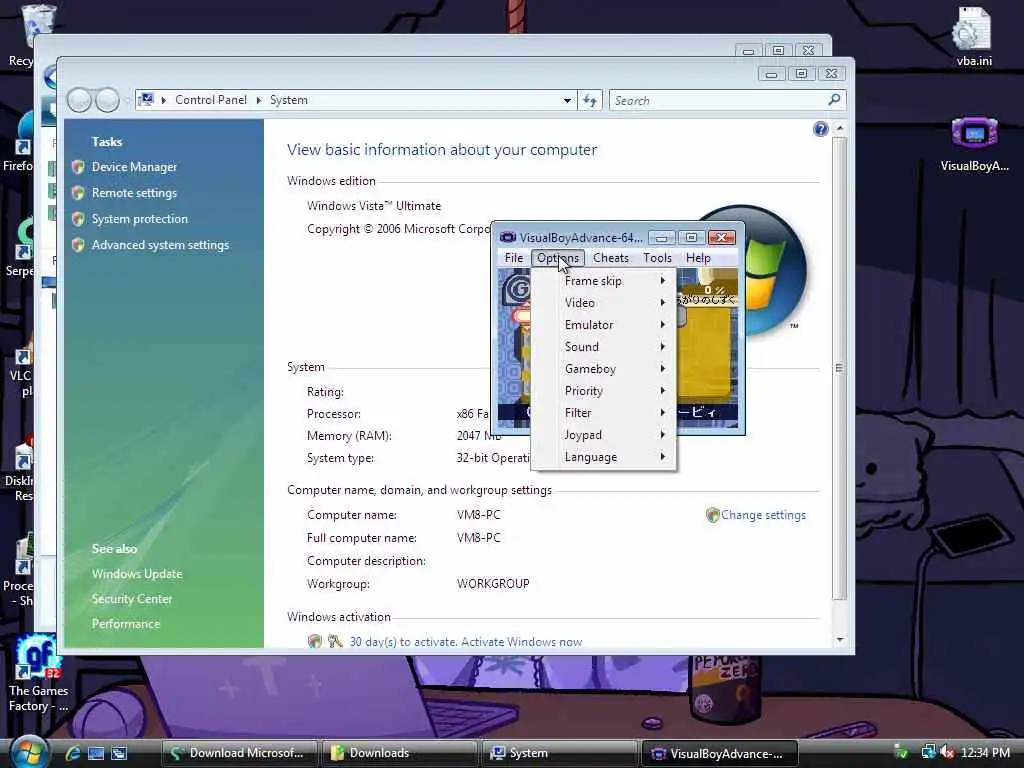This screenshot has width=1024, height=768.
Task: Open Advanced system settings
Action: click(160, 246)
